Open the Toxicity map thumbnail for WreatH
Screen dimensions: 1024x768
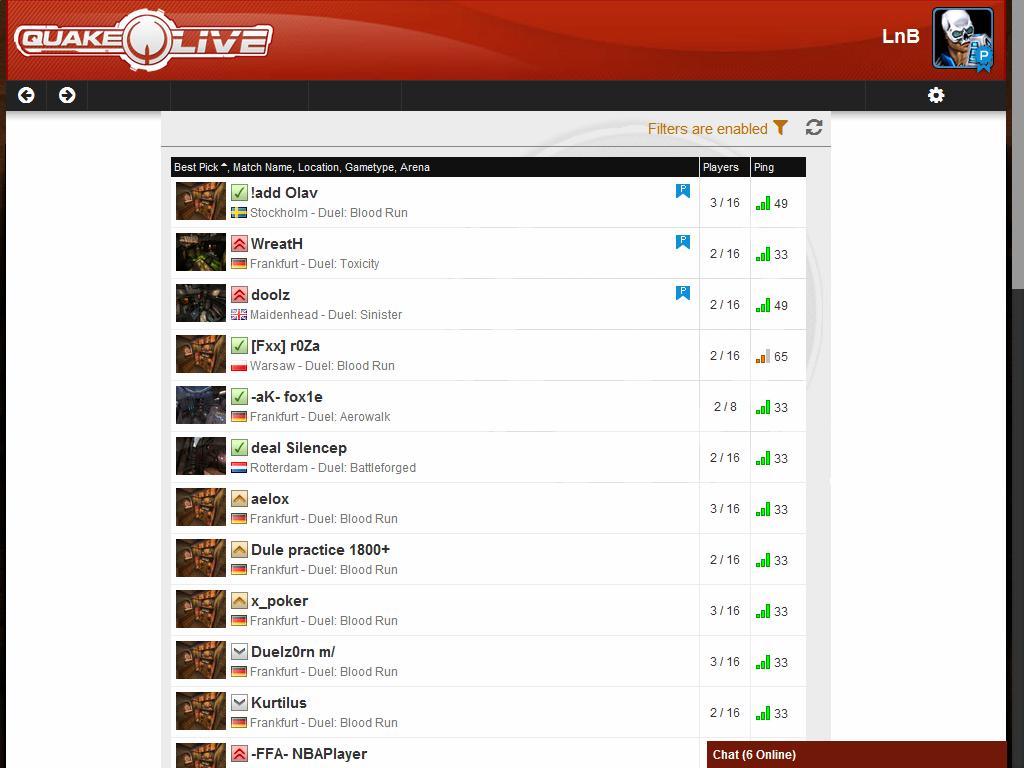point(200,252)
